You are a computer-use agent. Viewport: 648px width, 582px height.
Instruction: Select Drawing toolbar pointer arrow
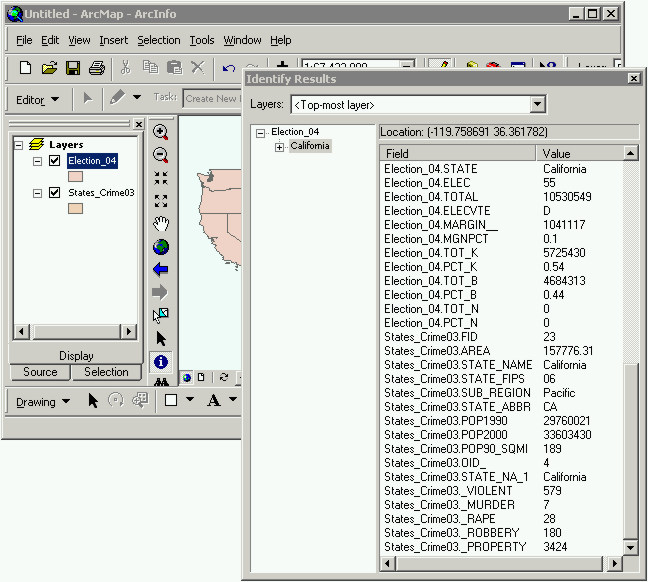93,401
